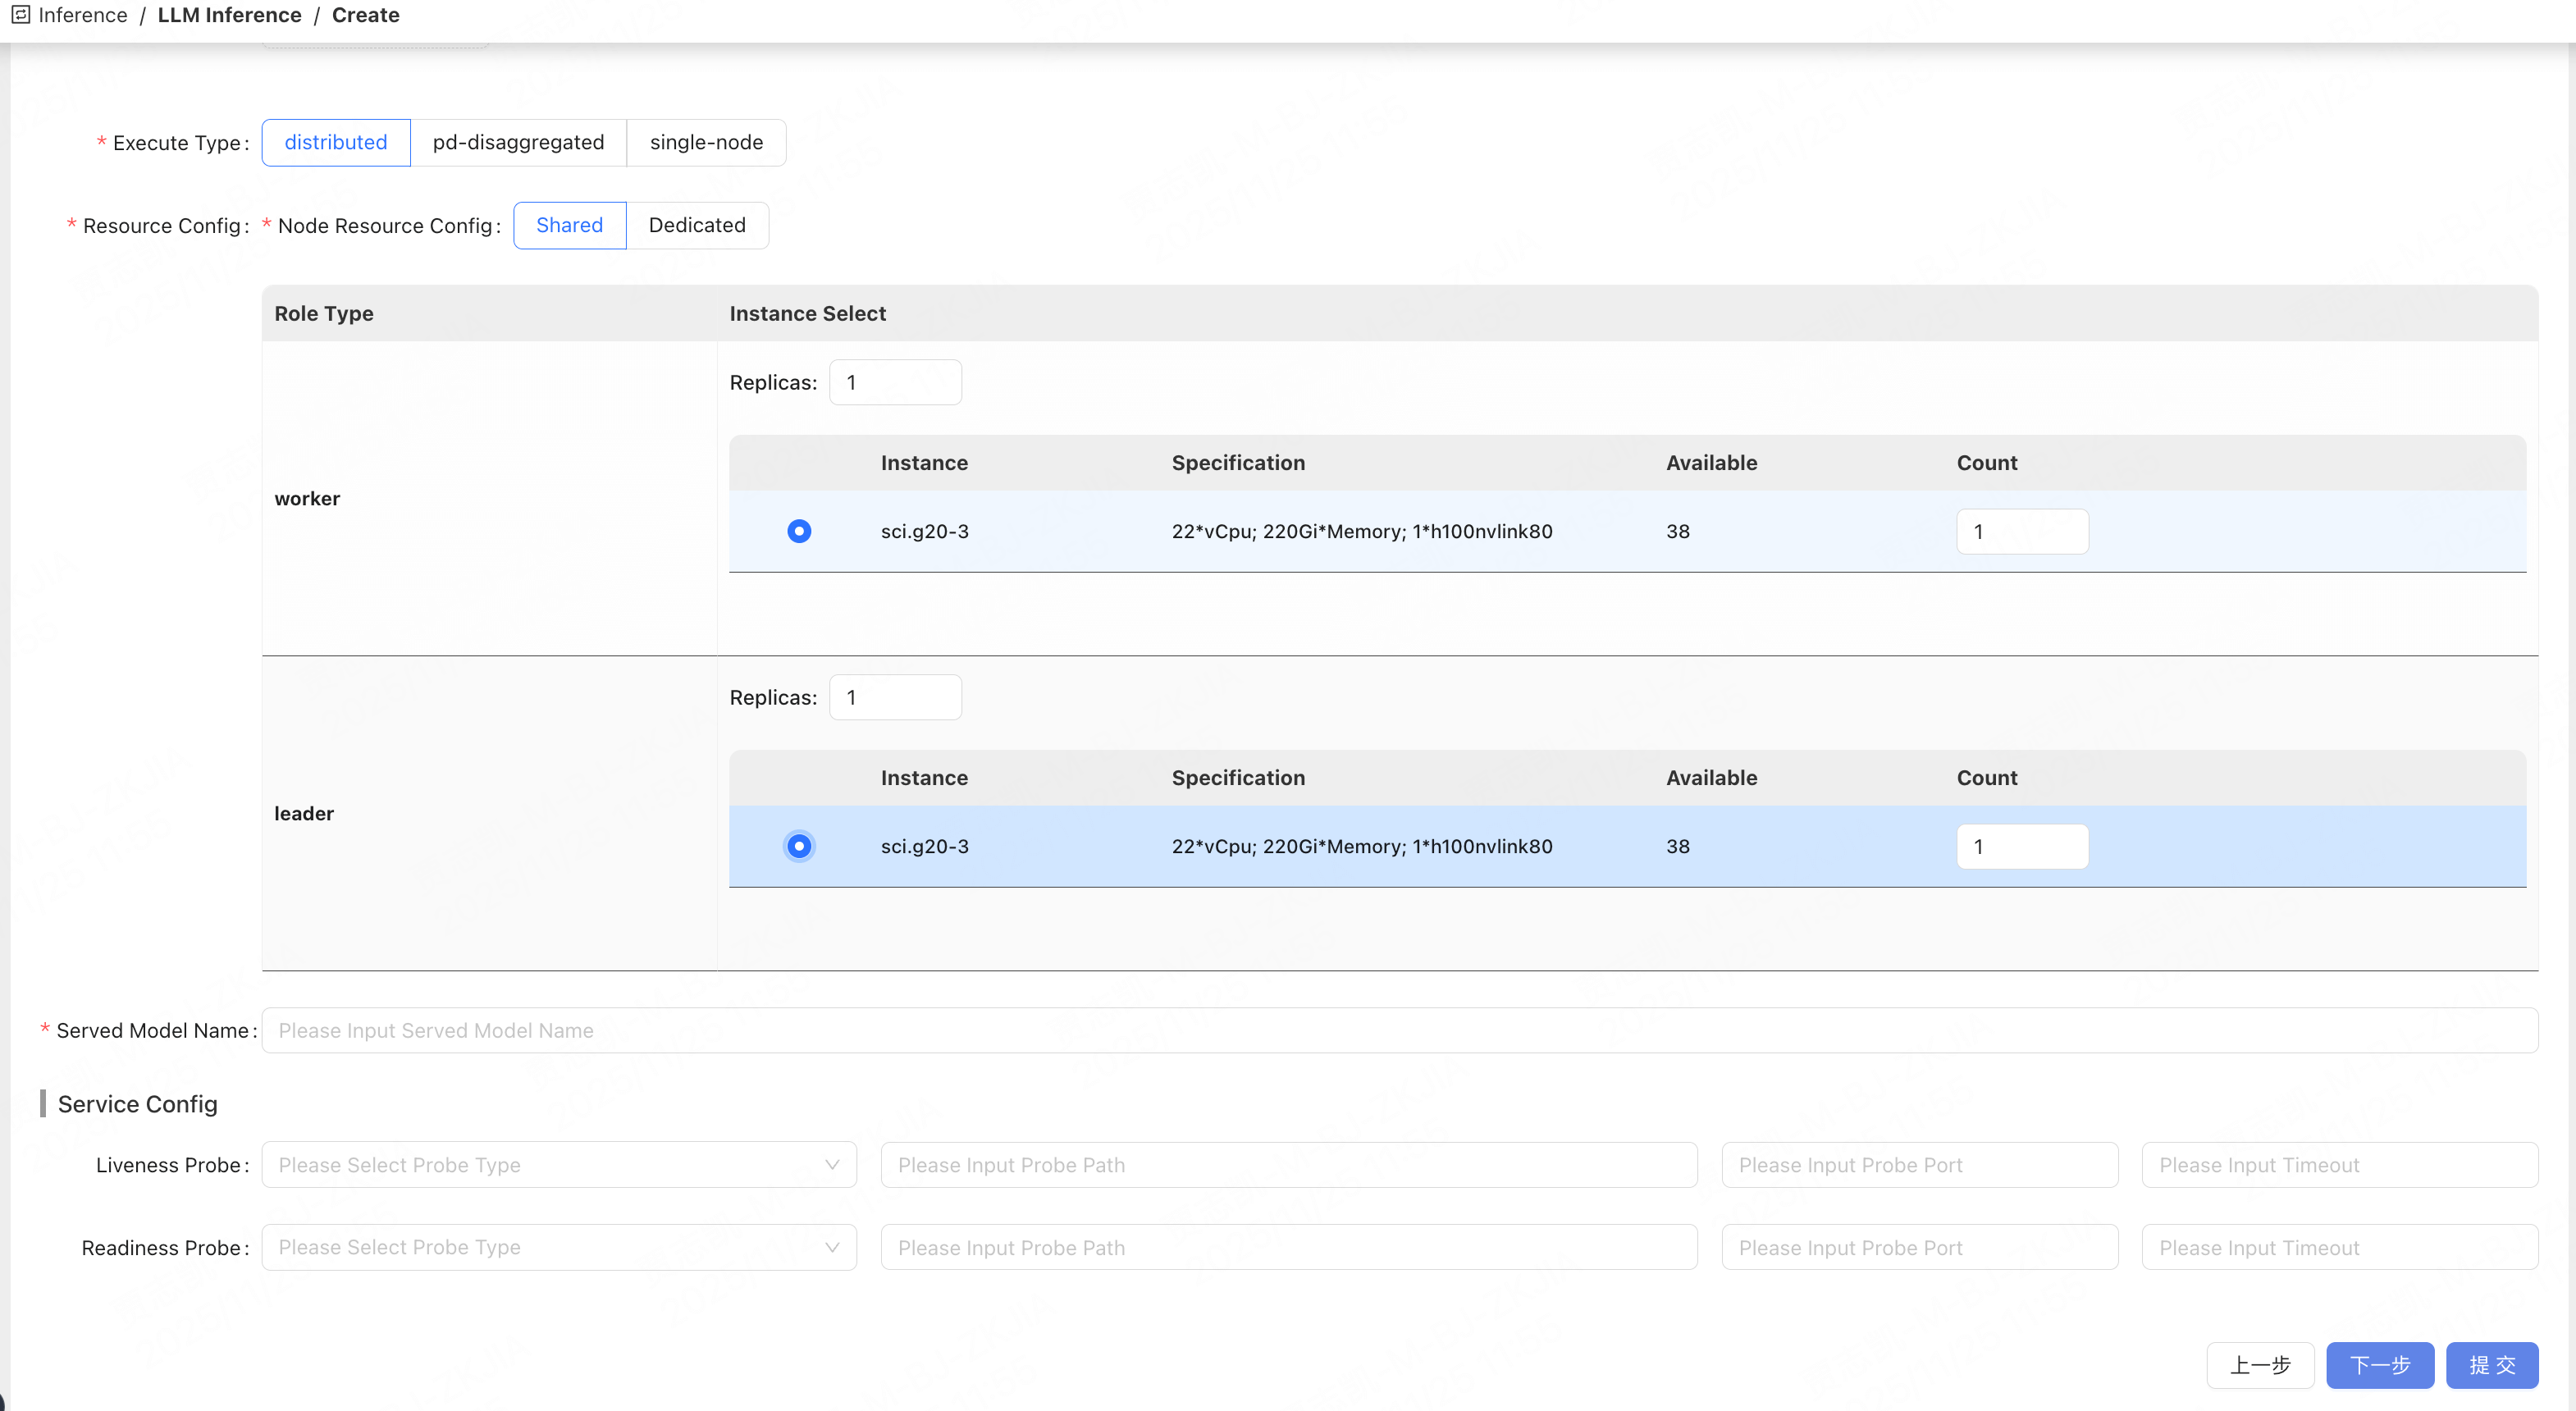Click Instance Select column header
Screen dimensions: 2576x1411
807,313
